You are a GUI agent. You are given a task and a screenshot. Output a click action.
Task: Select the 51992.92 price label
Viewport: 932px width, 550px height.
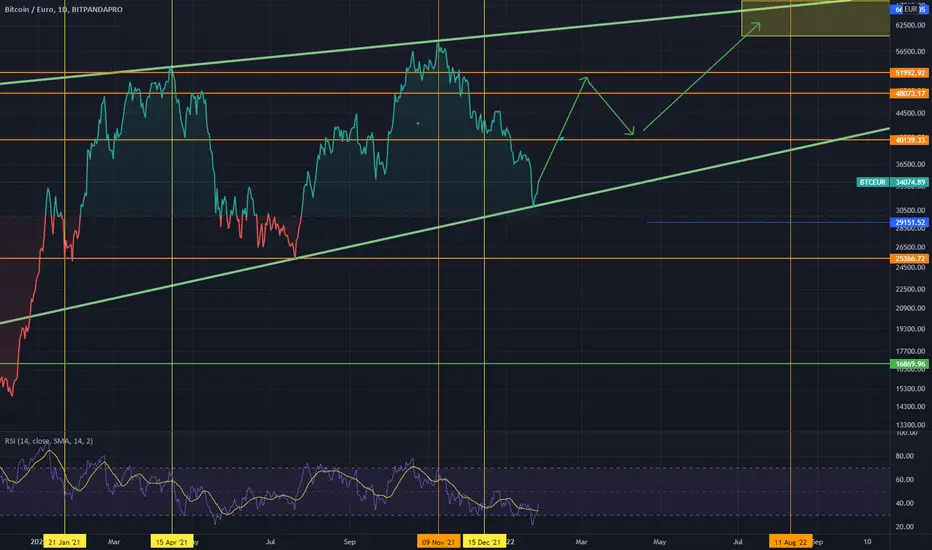(x=909, y=73)
